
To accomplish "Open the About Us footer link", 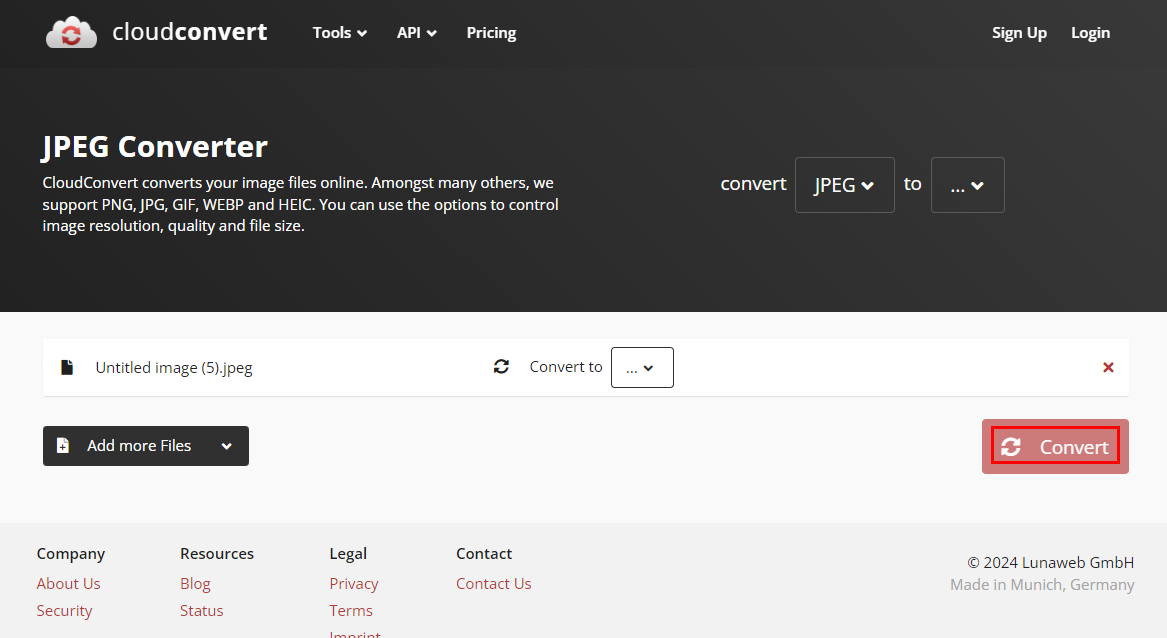I will point(68,584).
